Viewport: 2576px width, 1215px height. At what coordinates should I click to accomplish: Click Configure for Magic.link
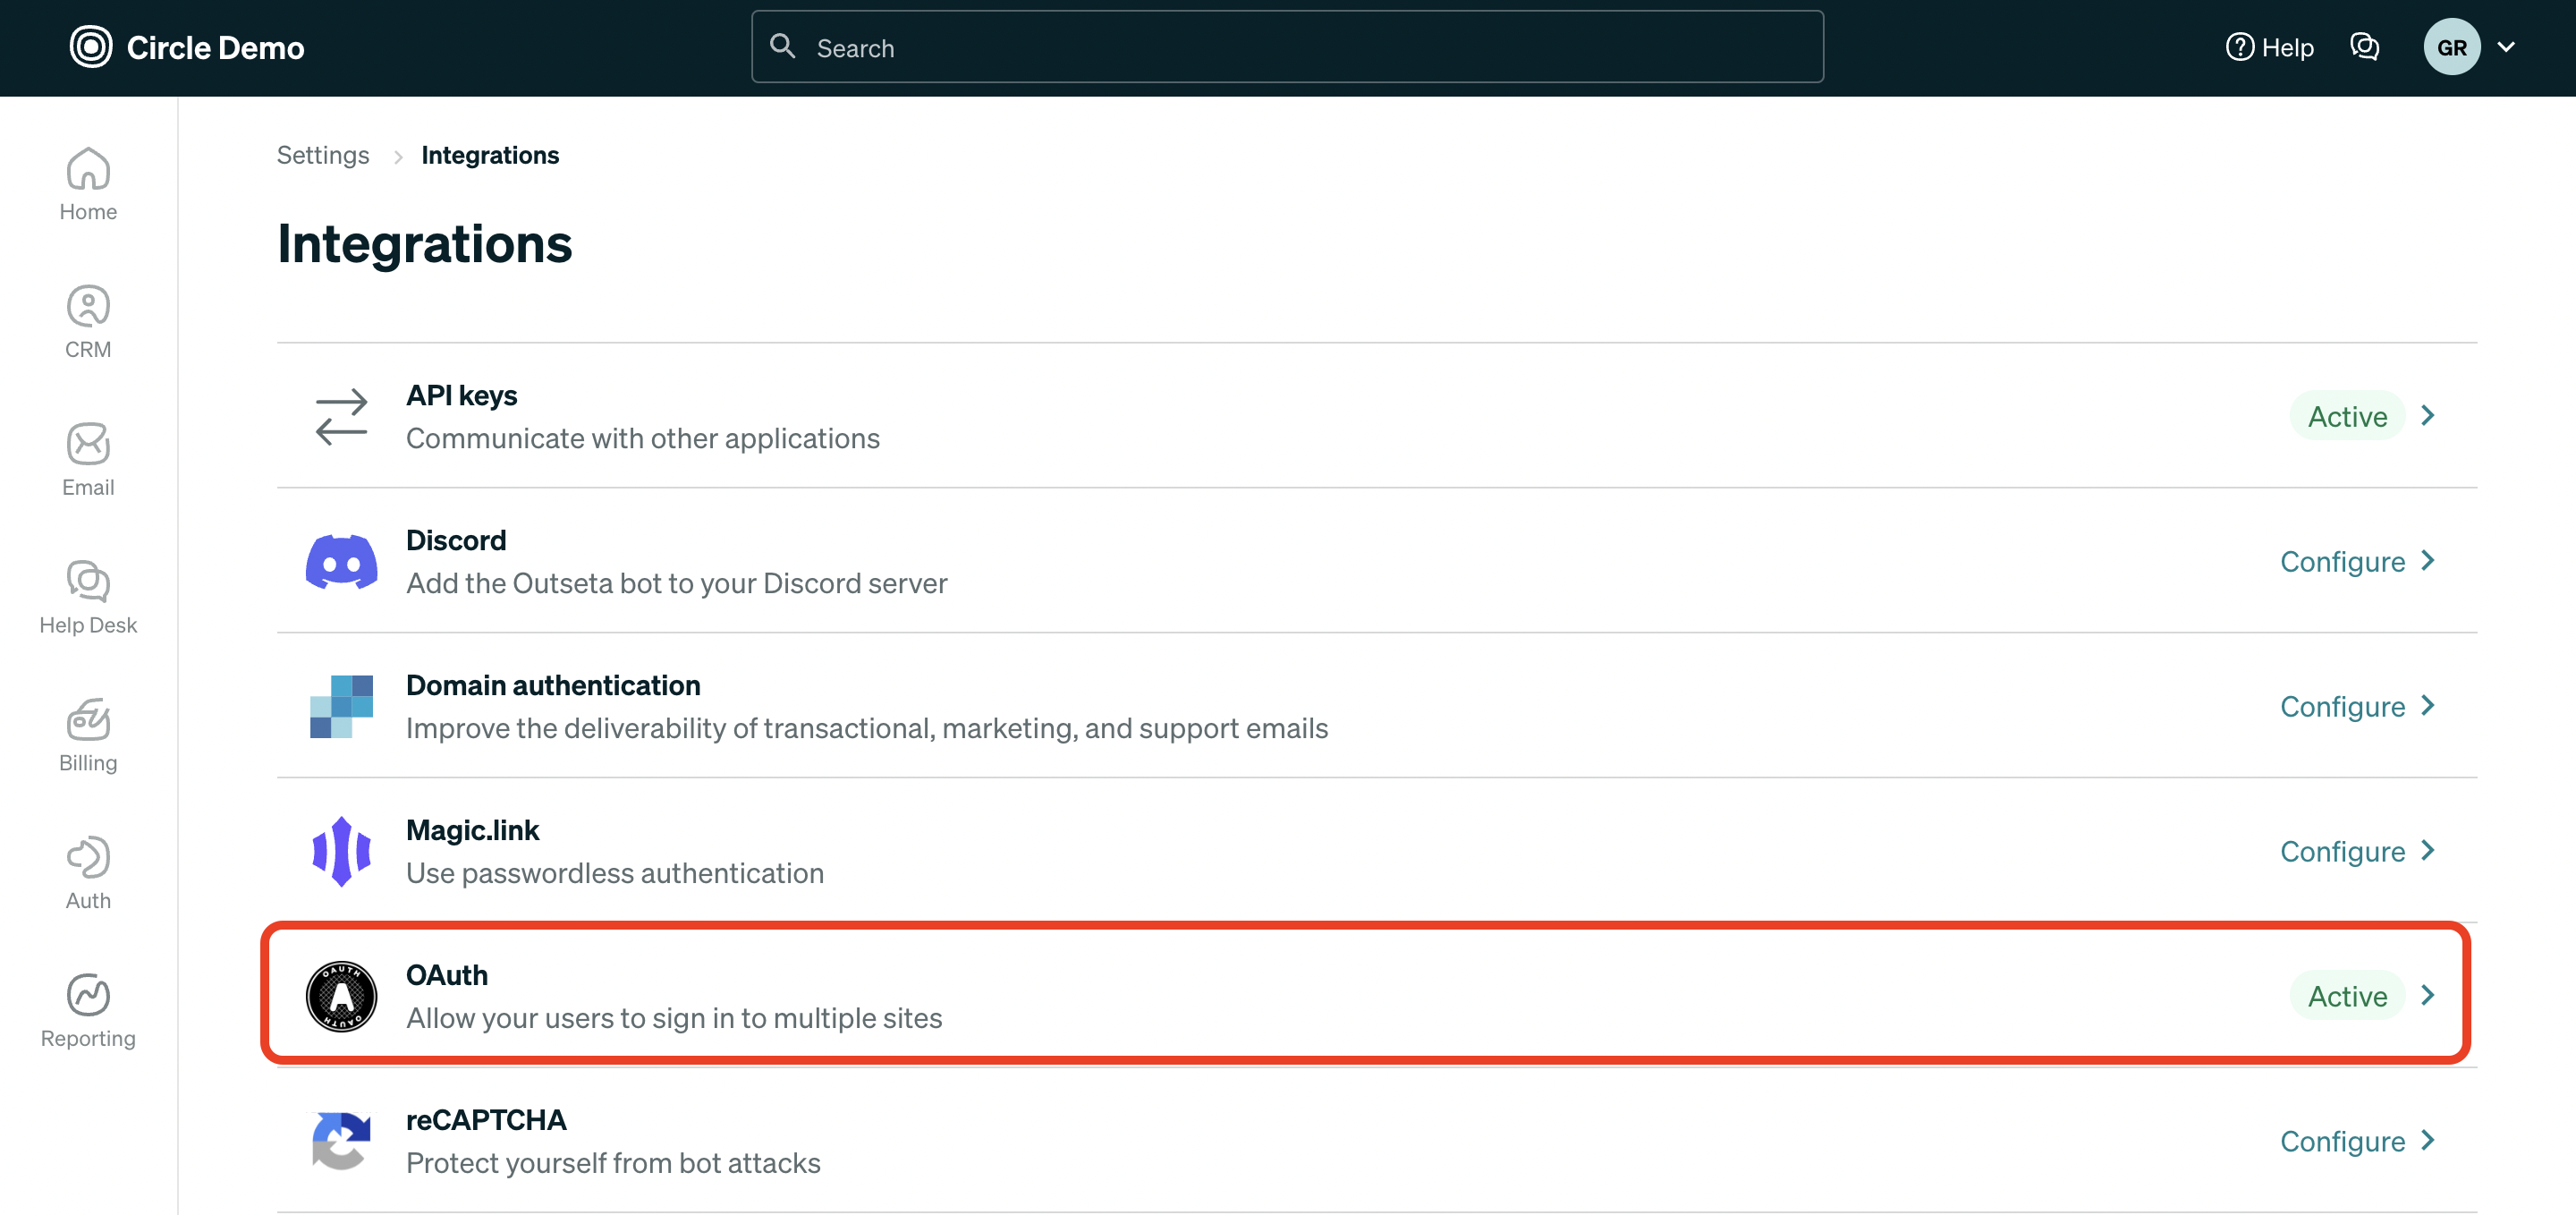pos(2342,852)
